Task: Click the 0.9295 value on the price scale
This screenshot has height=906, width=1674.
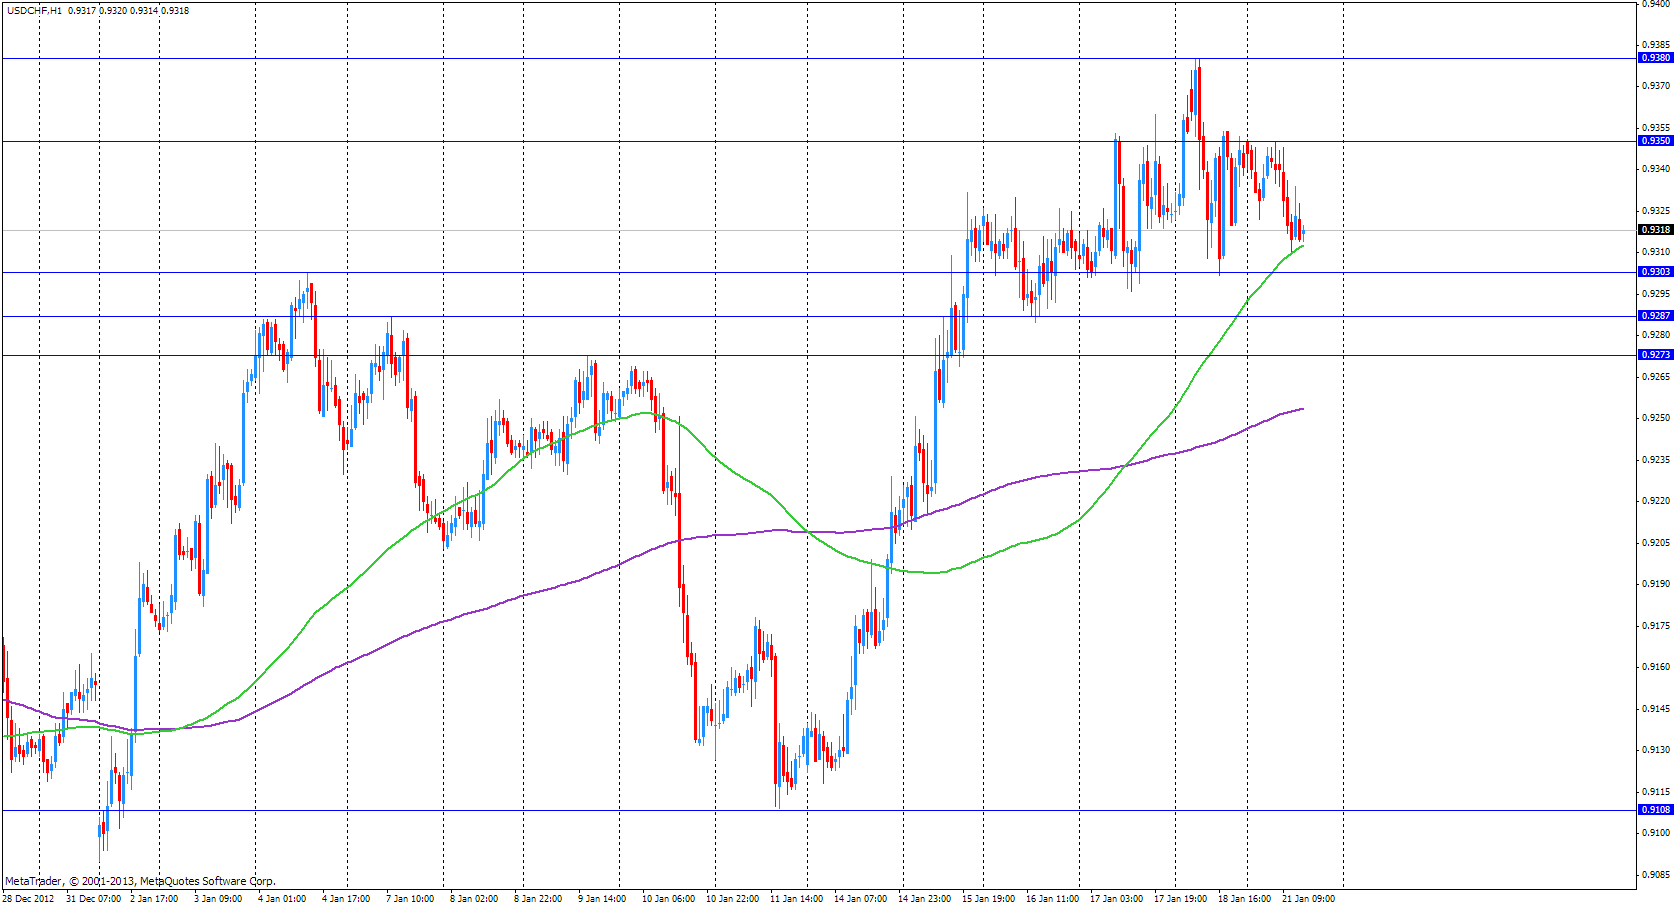Action: (1656, 294)
